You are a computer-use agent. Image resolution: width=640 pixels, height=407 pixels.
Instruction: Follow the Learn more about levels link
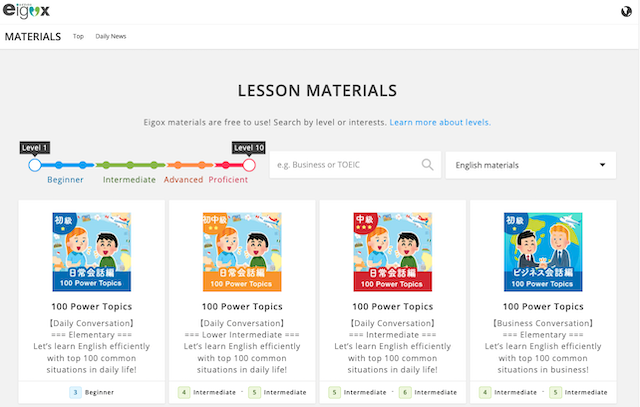click(440, 122)
